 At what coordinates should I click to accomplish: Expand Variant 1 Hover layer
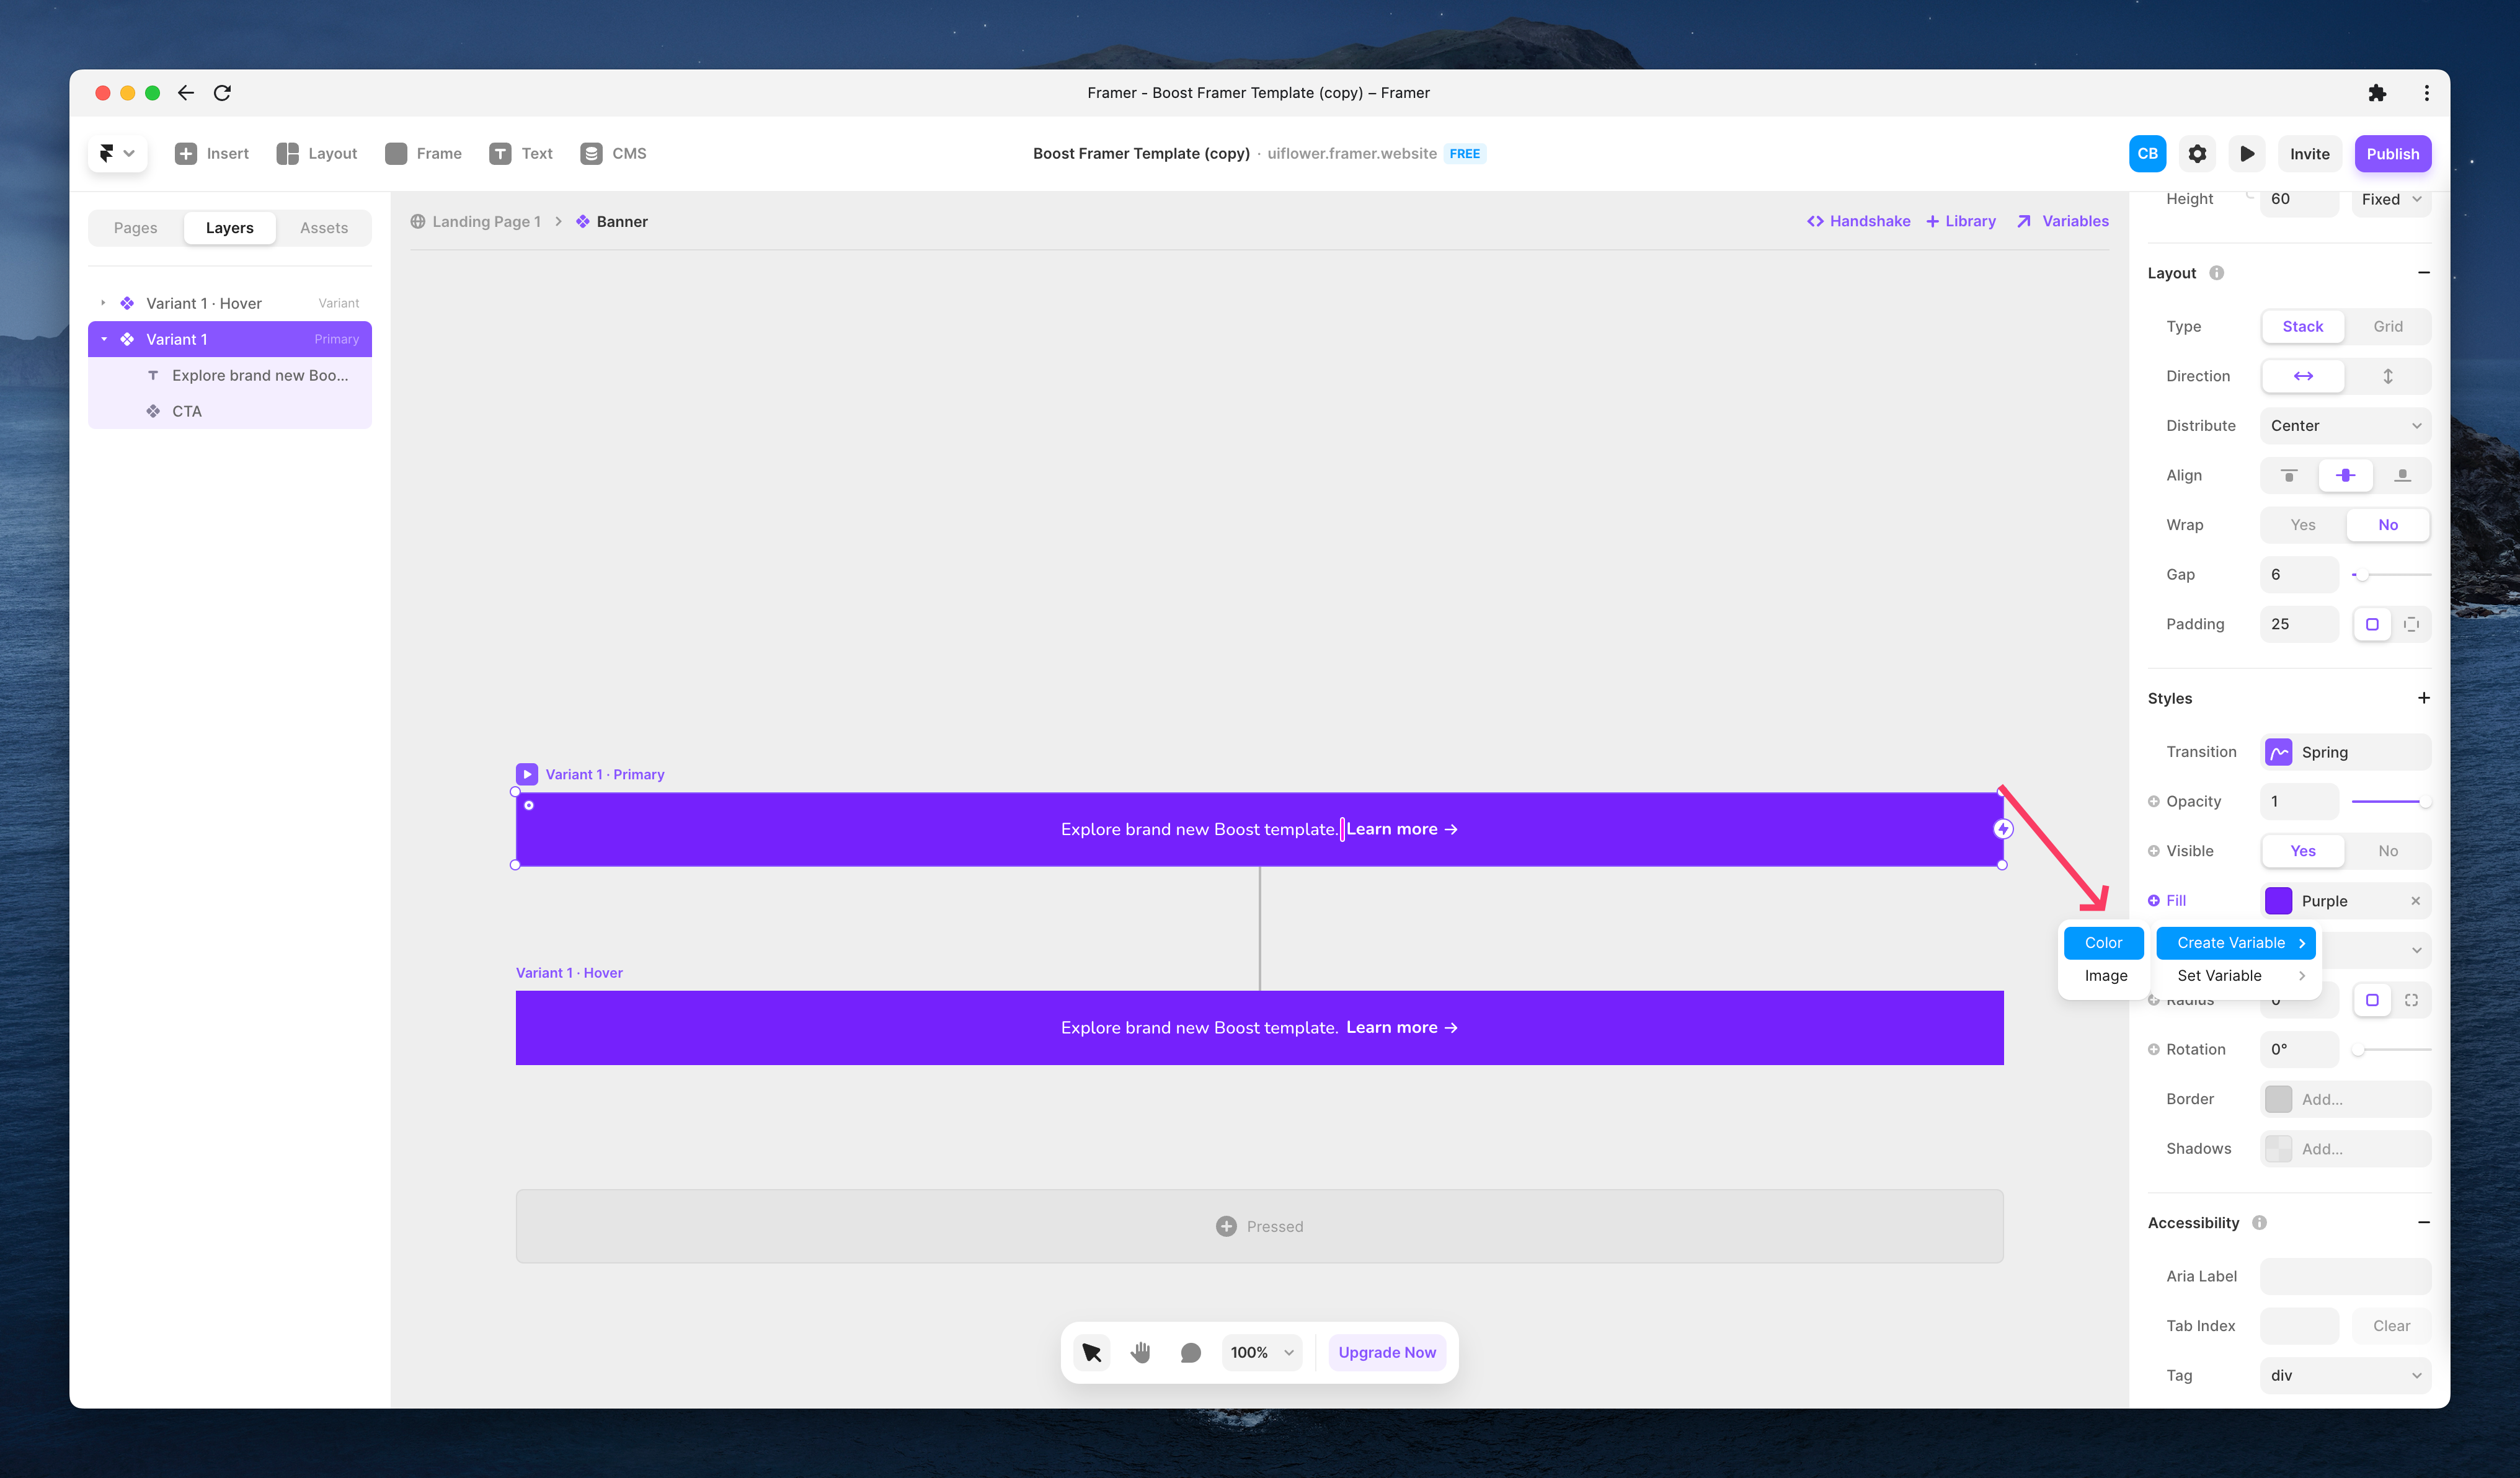click(103, 303)
